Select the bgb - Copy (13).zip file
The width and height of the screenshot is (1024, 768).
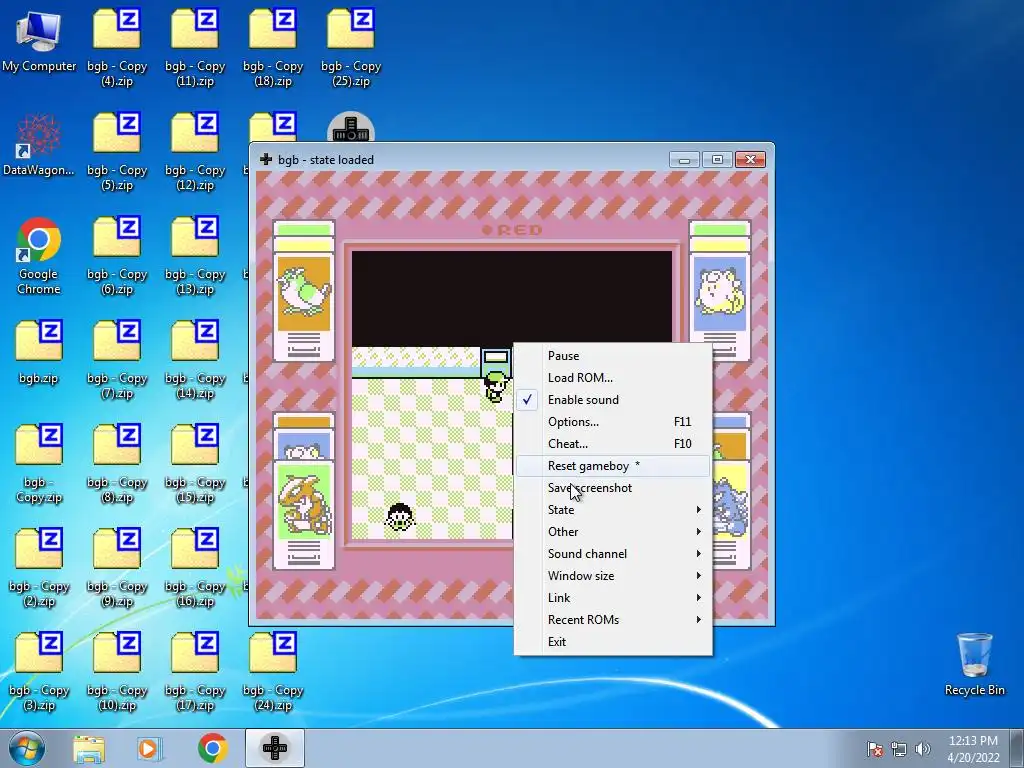pyautogui.click(x=195, y=256)
